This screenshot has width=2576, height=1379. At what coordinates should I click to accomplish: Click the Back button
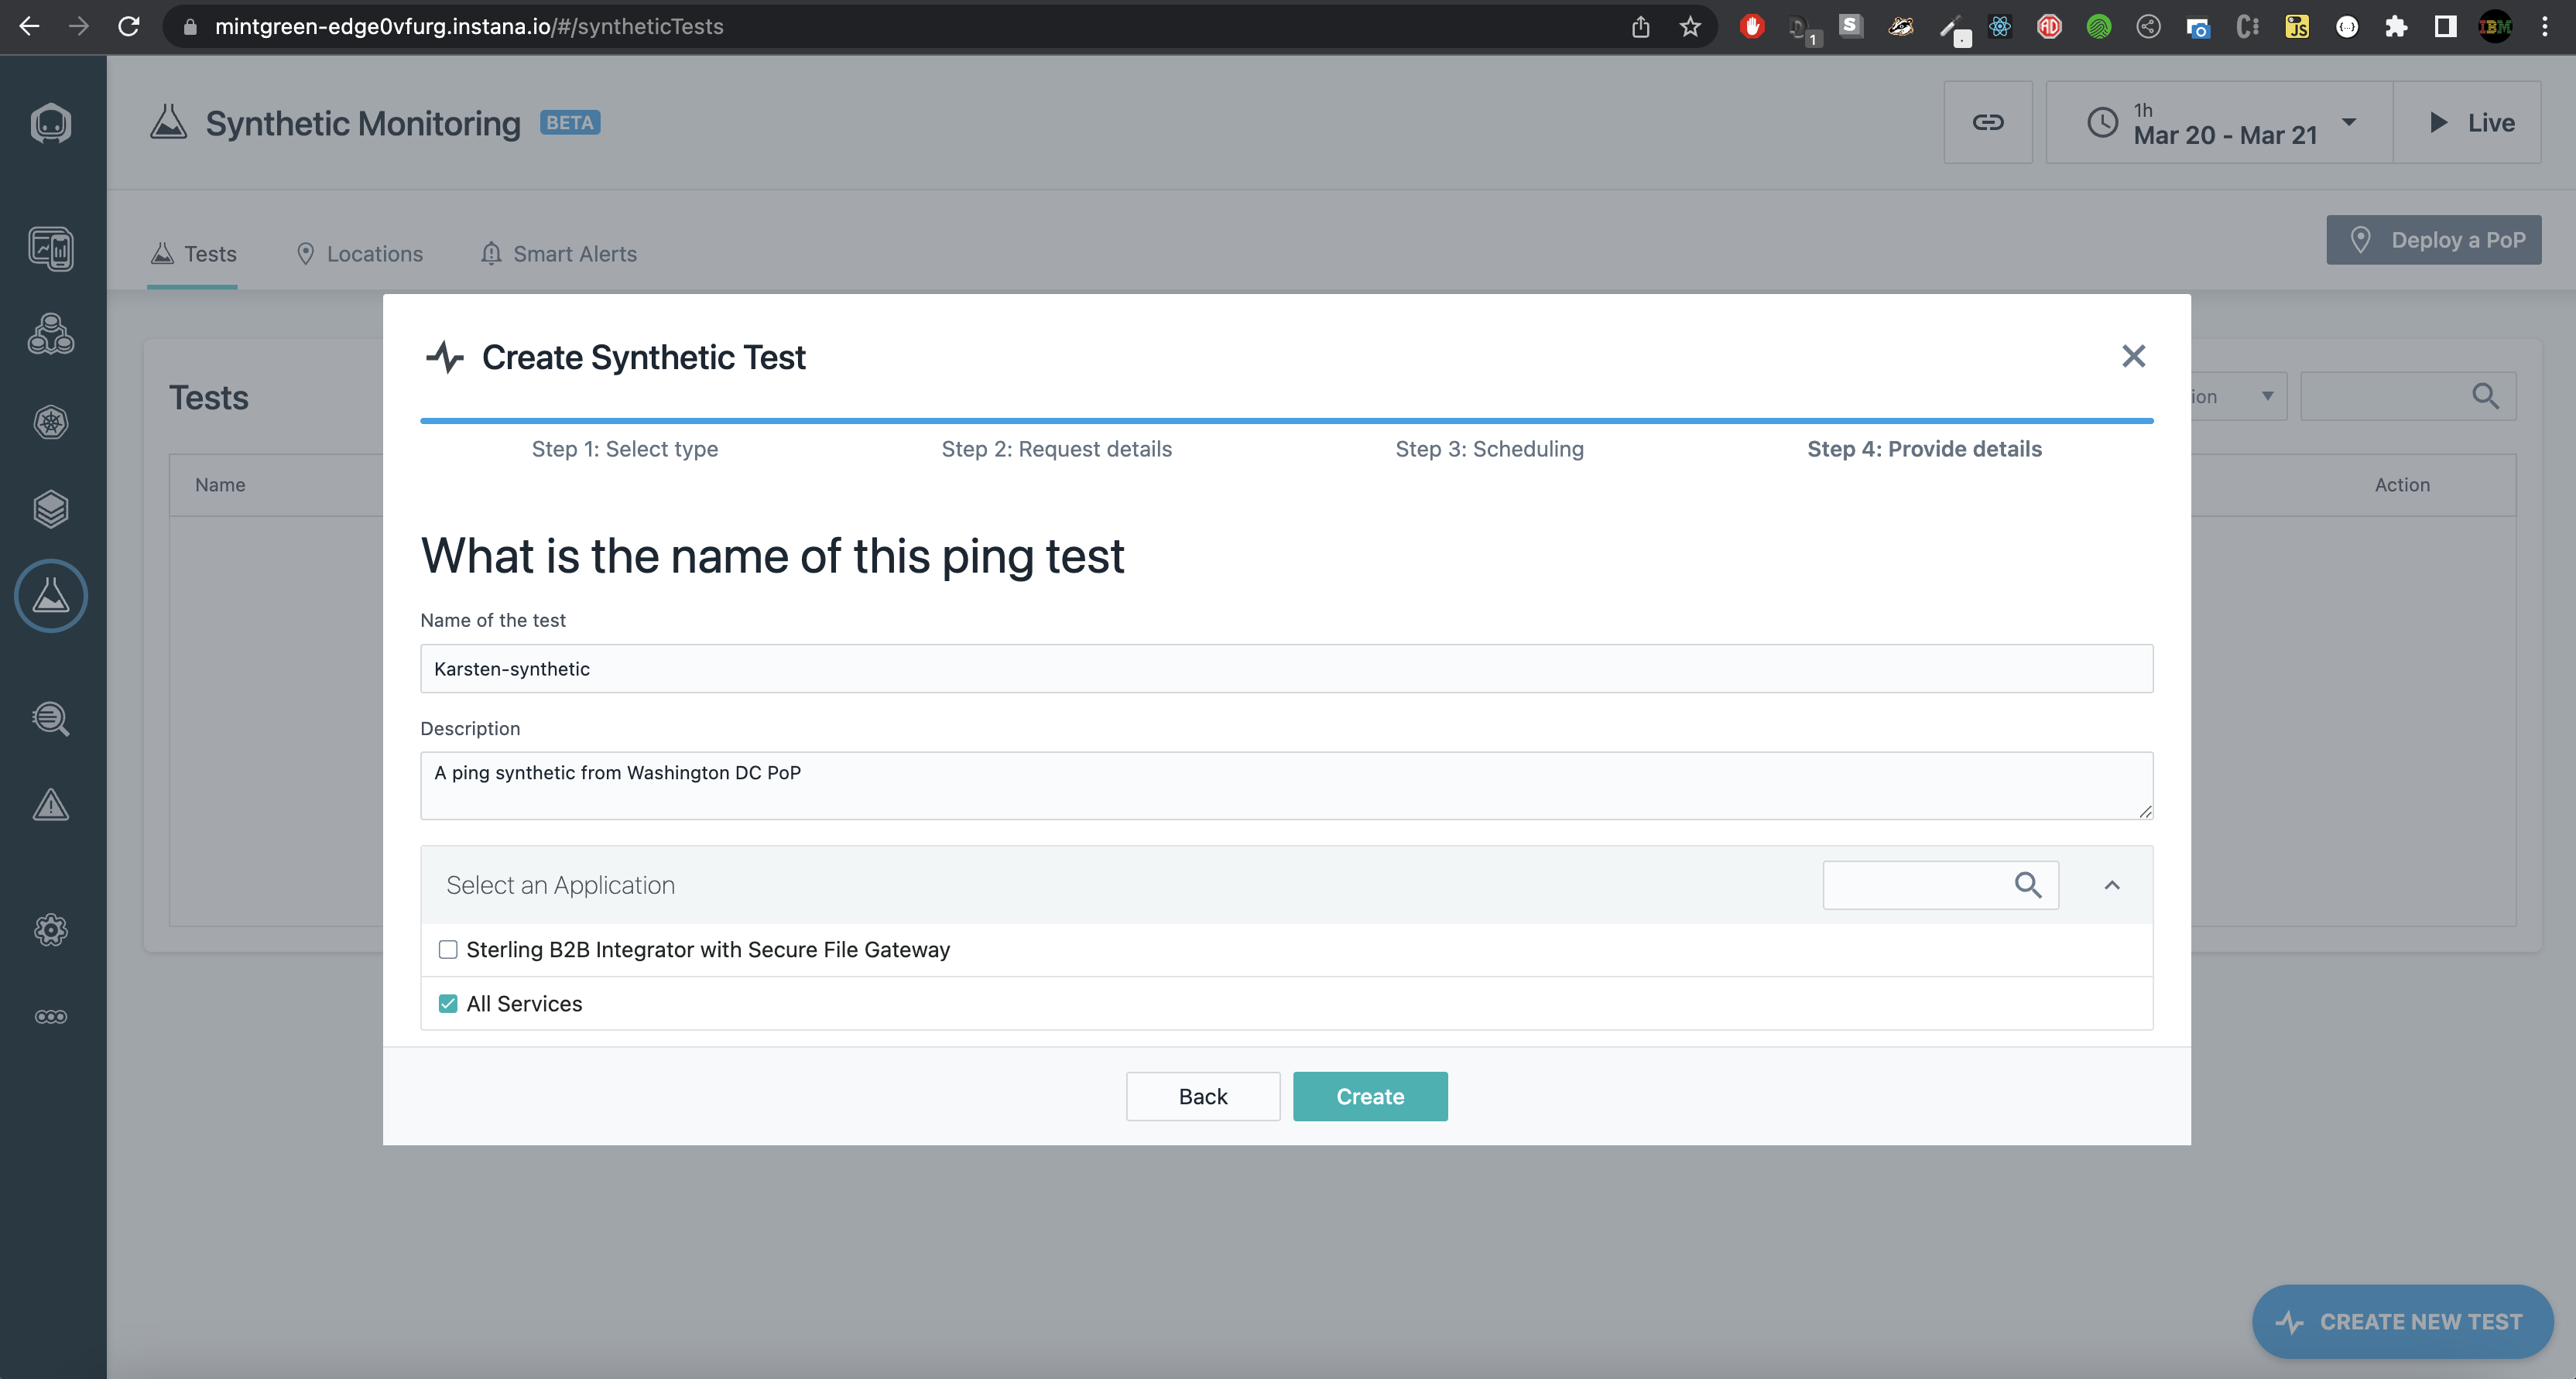pyautogui.click(x=1202, y=1096)
